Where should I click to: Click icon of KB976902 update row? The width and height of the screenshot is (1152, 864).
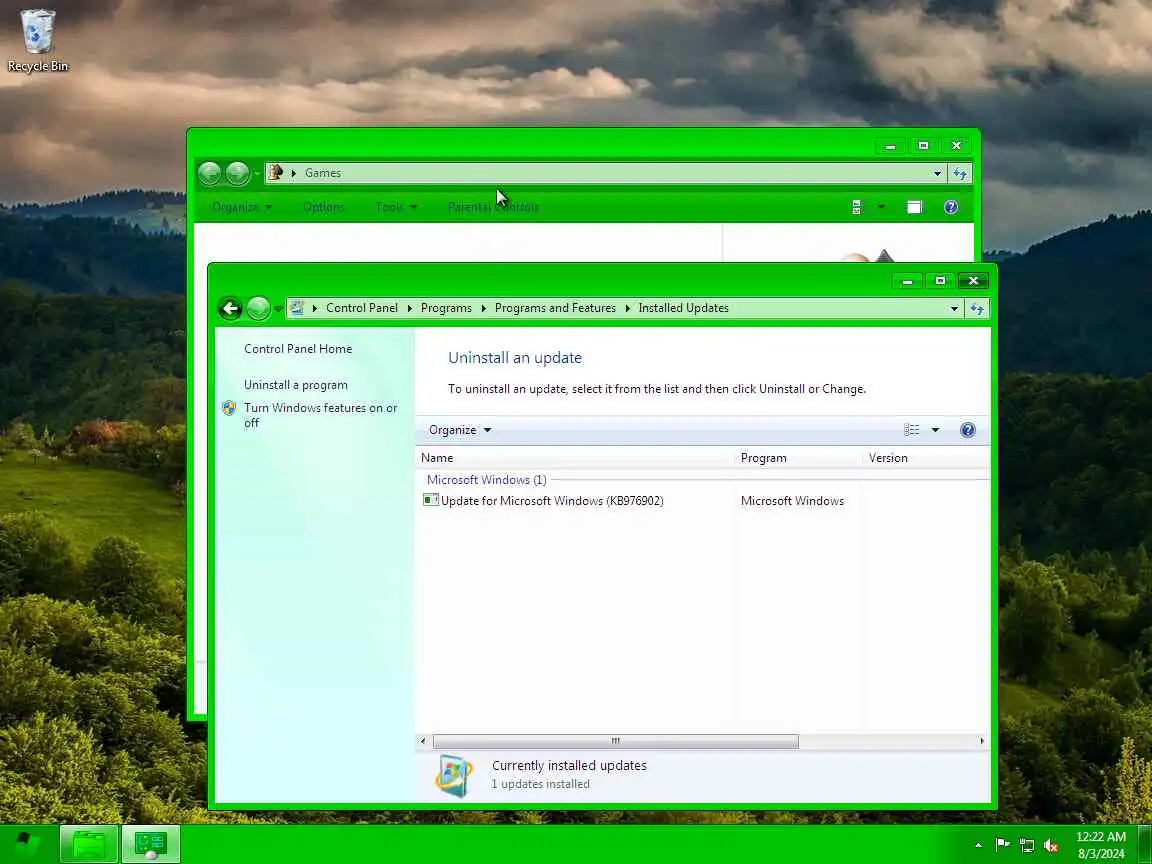pos(431,500)
